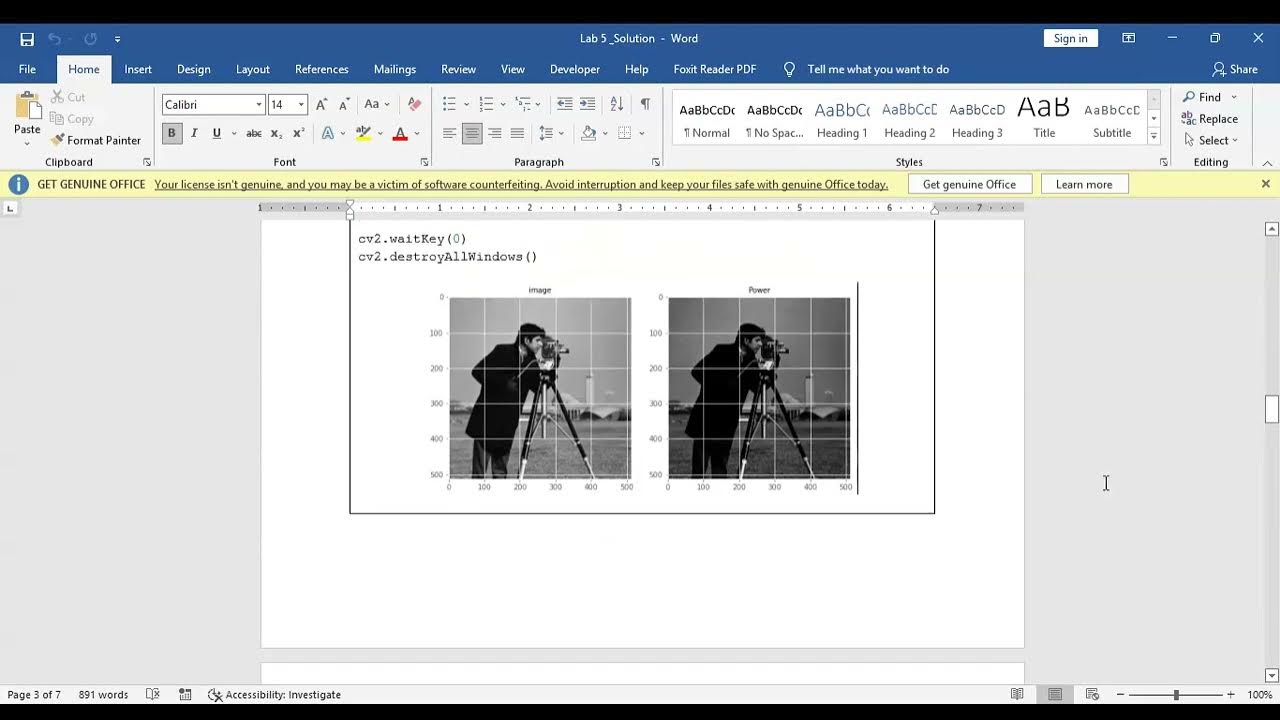Click Get genuine Office button
This screenshot has height=720, width=1280.
969,184
